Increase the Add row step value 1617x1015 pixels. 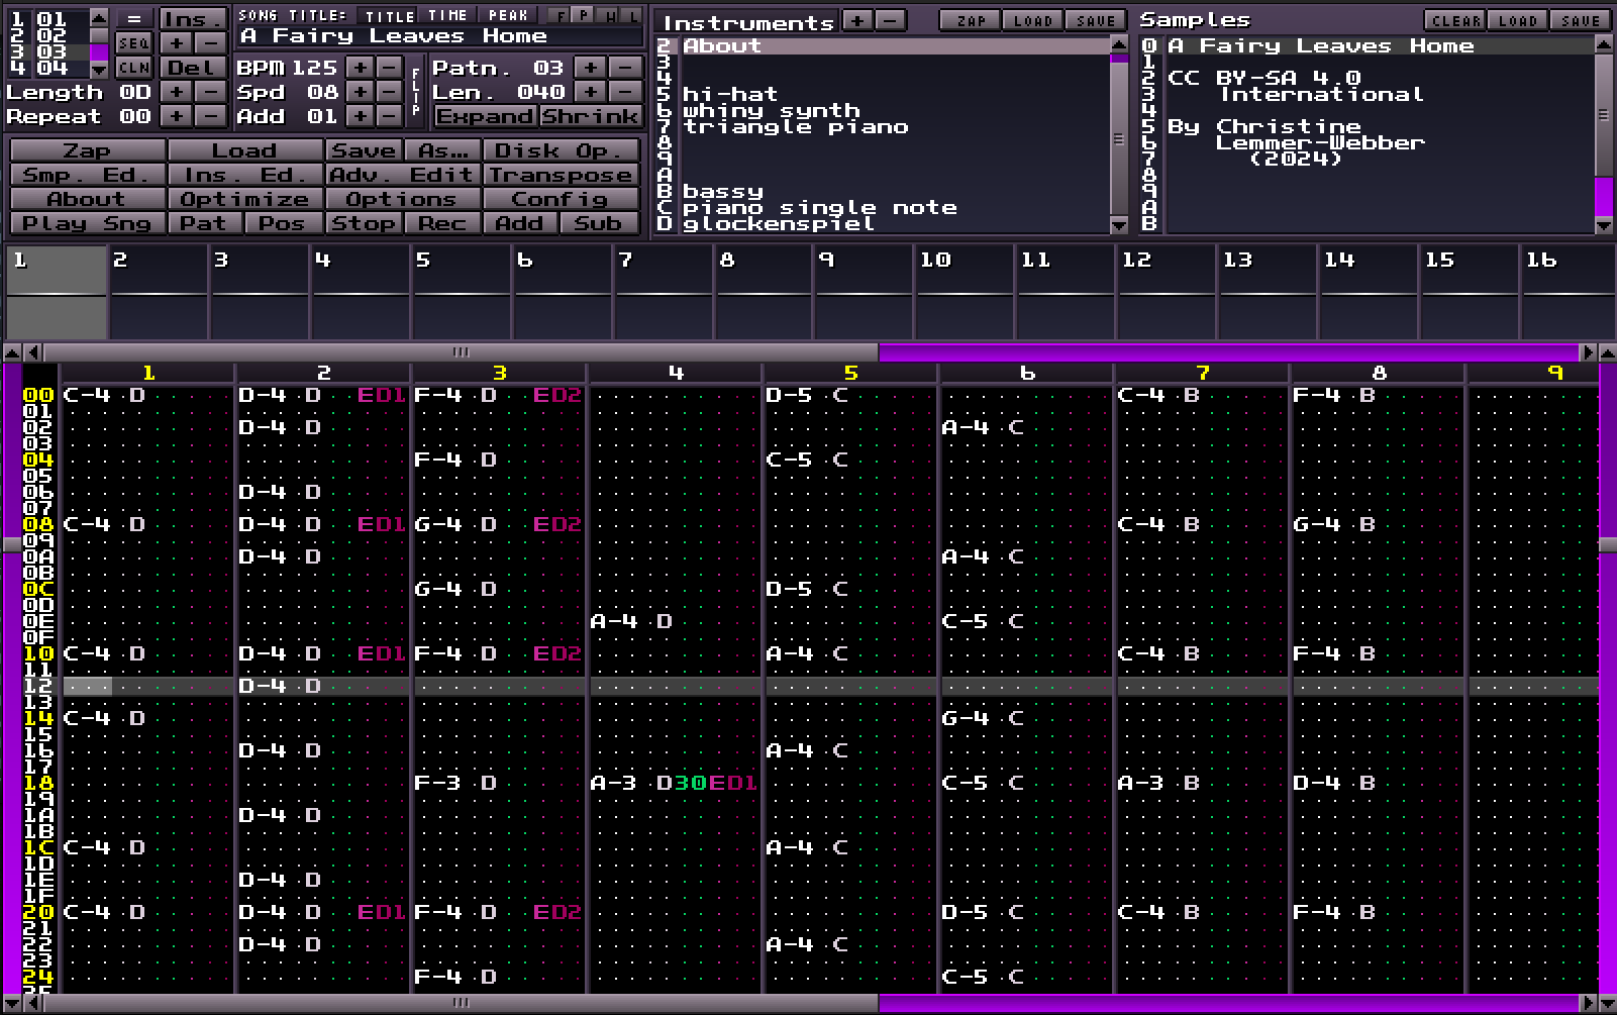(359, 116)
